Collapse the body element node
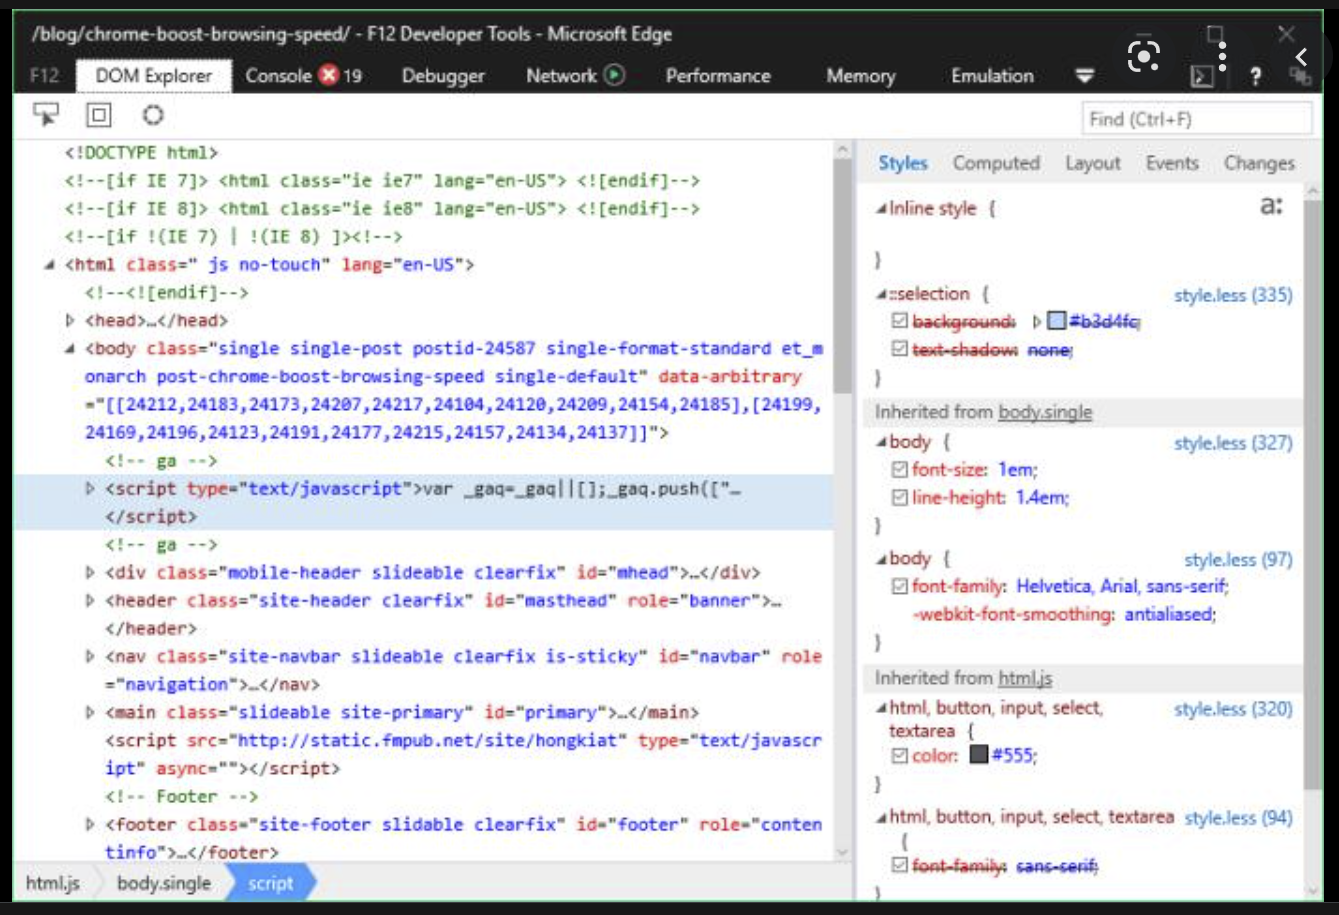 coord(70,349)
